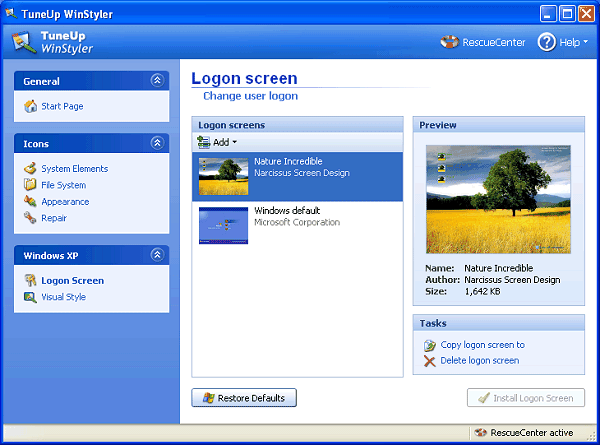600x445 pixels.
Task: Click the Logon screens panel header
Action: click(x=297, y=125)
